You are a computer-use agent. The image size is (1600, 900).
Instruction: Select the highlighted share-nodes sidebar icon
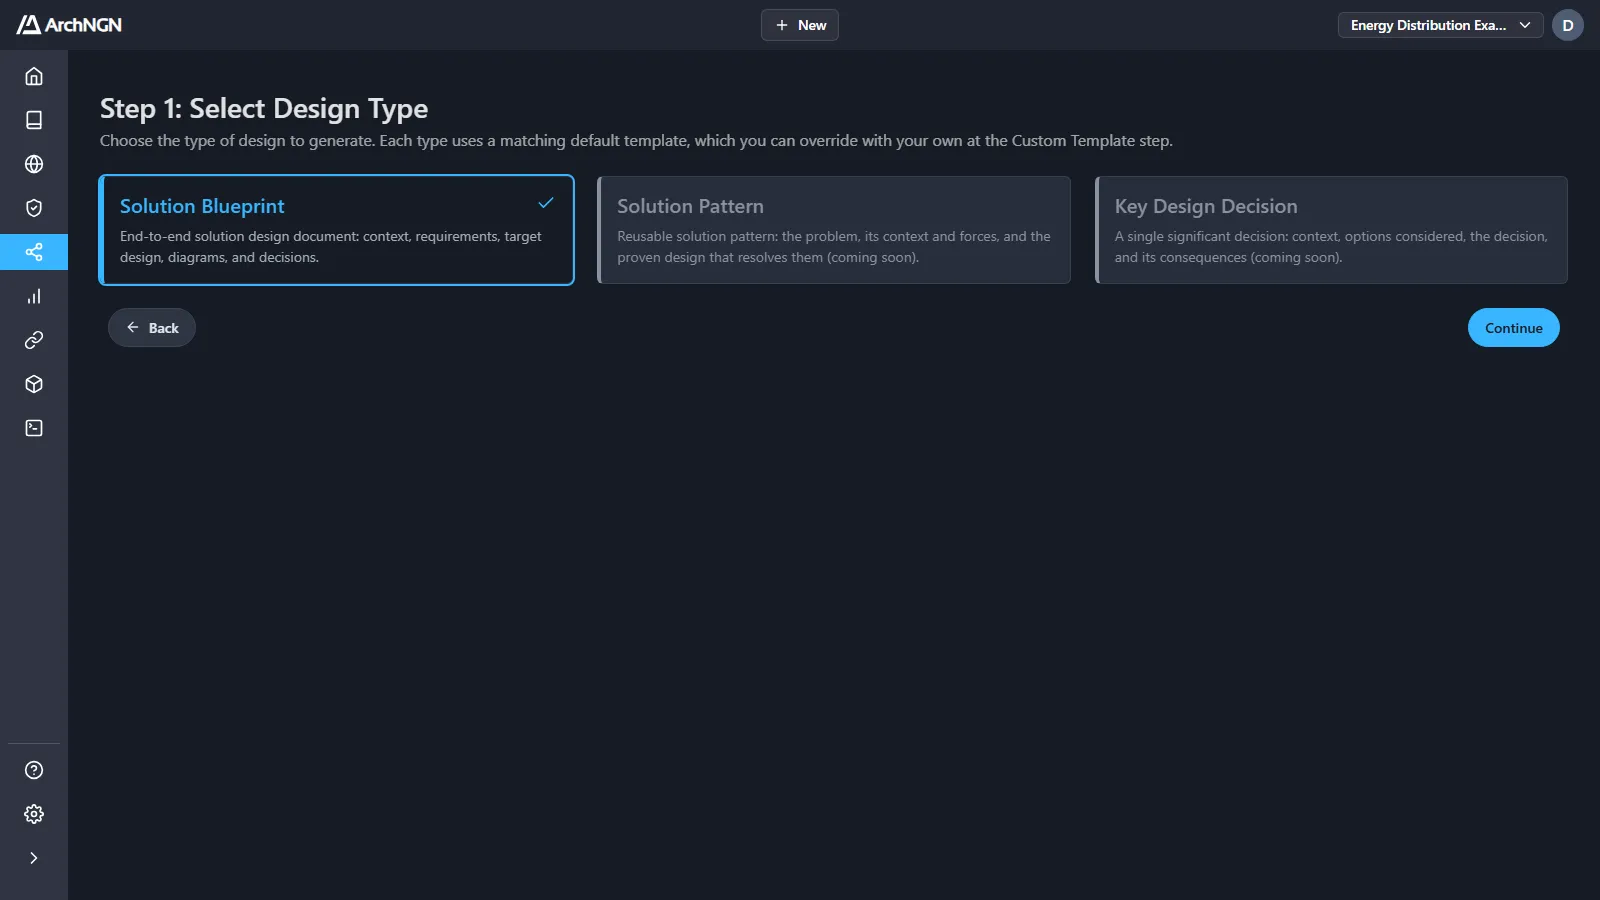click(34, 252)
